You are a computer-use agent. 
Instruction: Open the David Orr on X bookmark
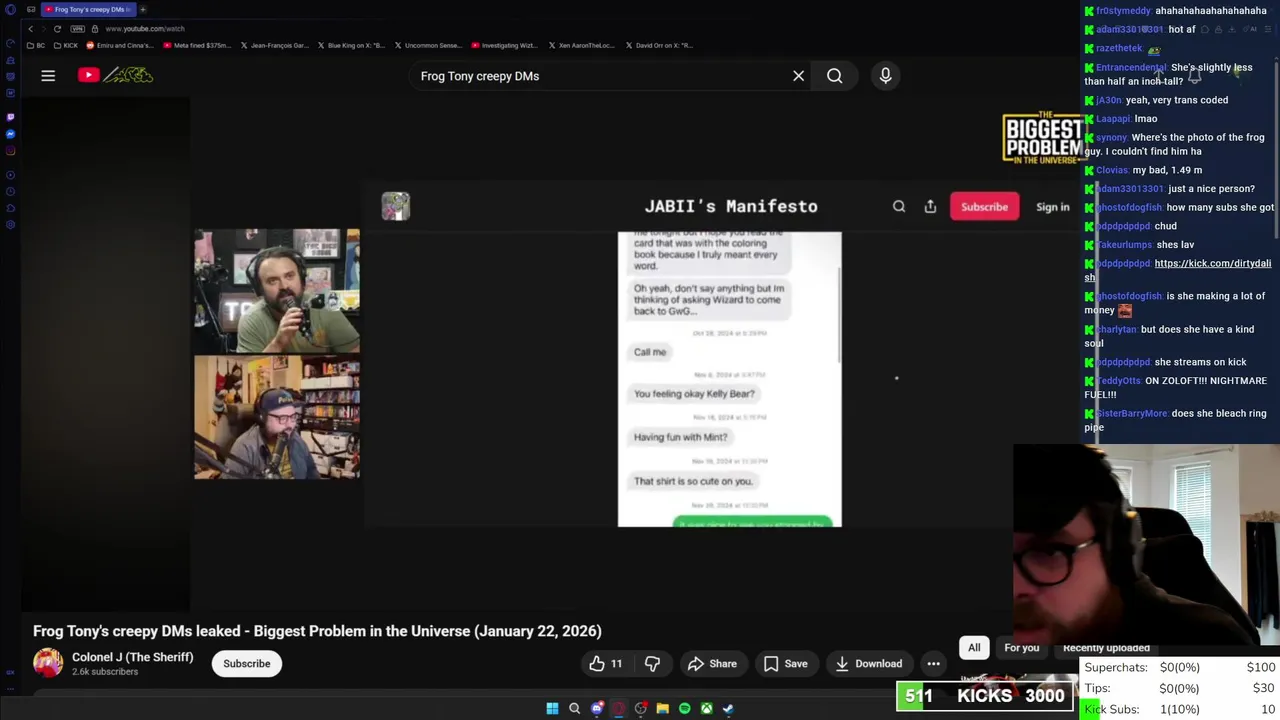click(x=658, y=45)
